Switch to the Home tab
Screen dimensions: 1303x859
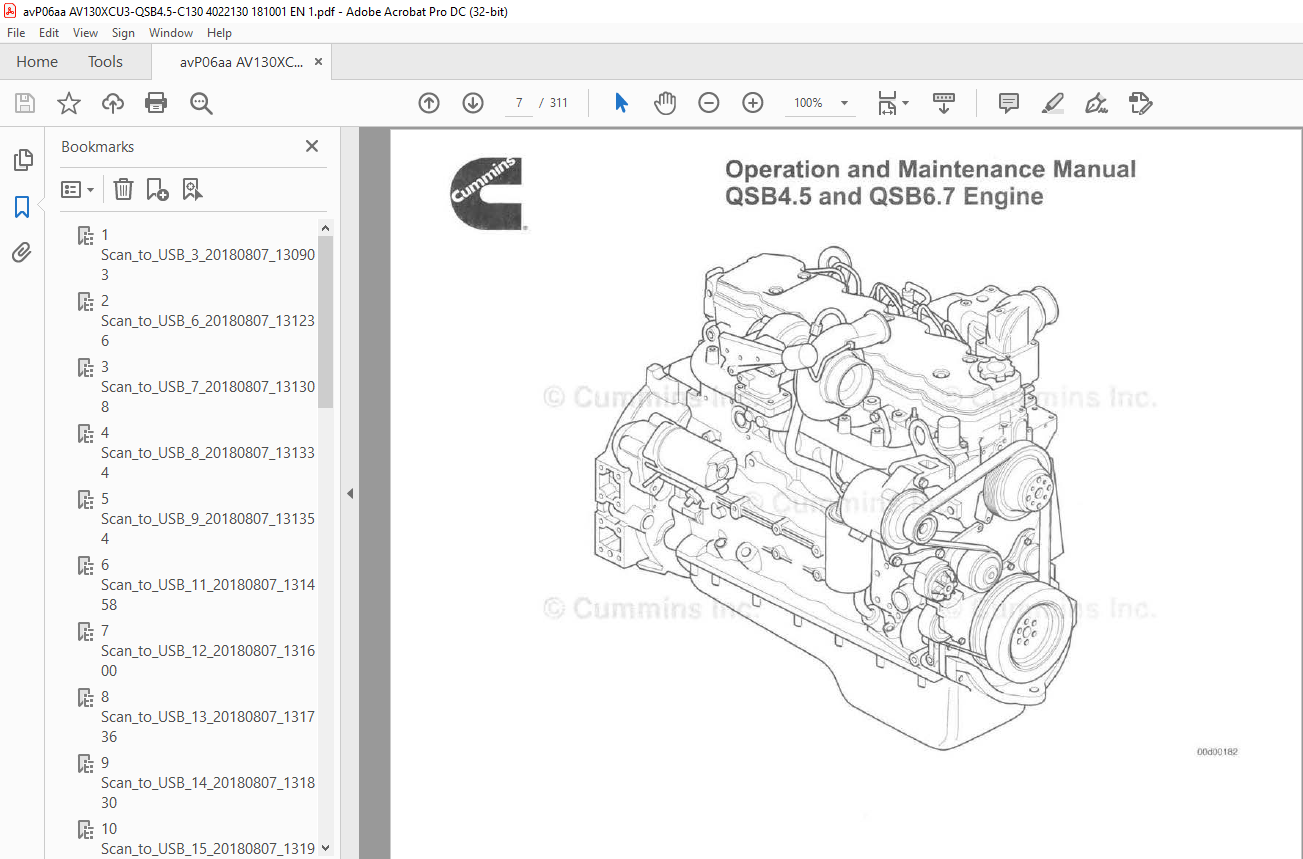pos(37,62)
